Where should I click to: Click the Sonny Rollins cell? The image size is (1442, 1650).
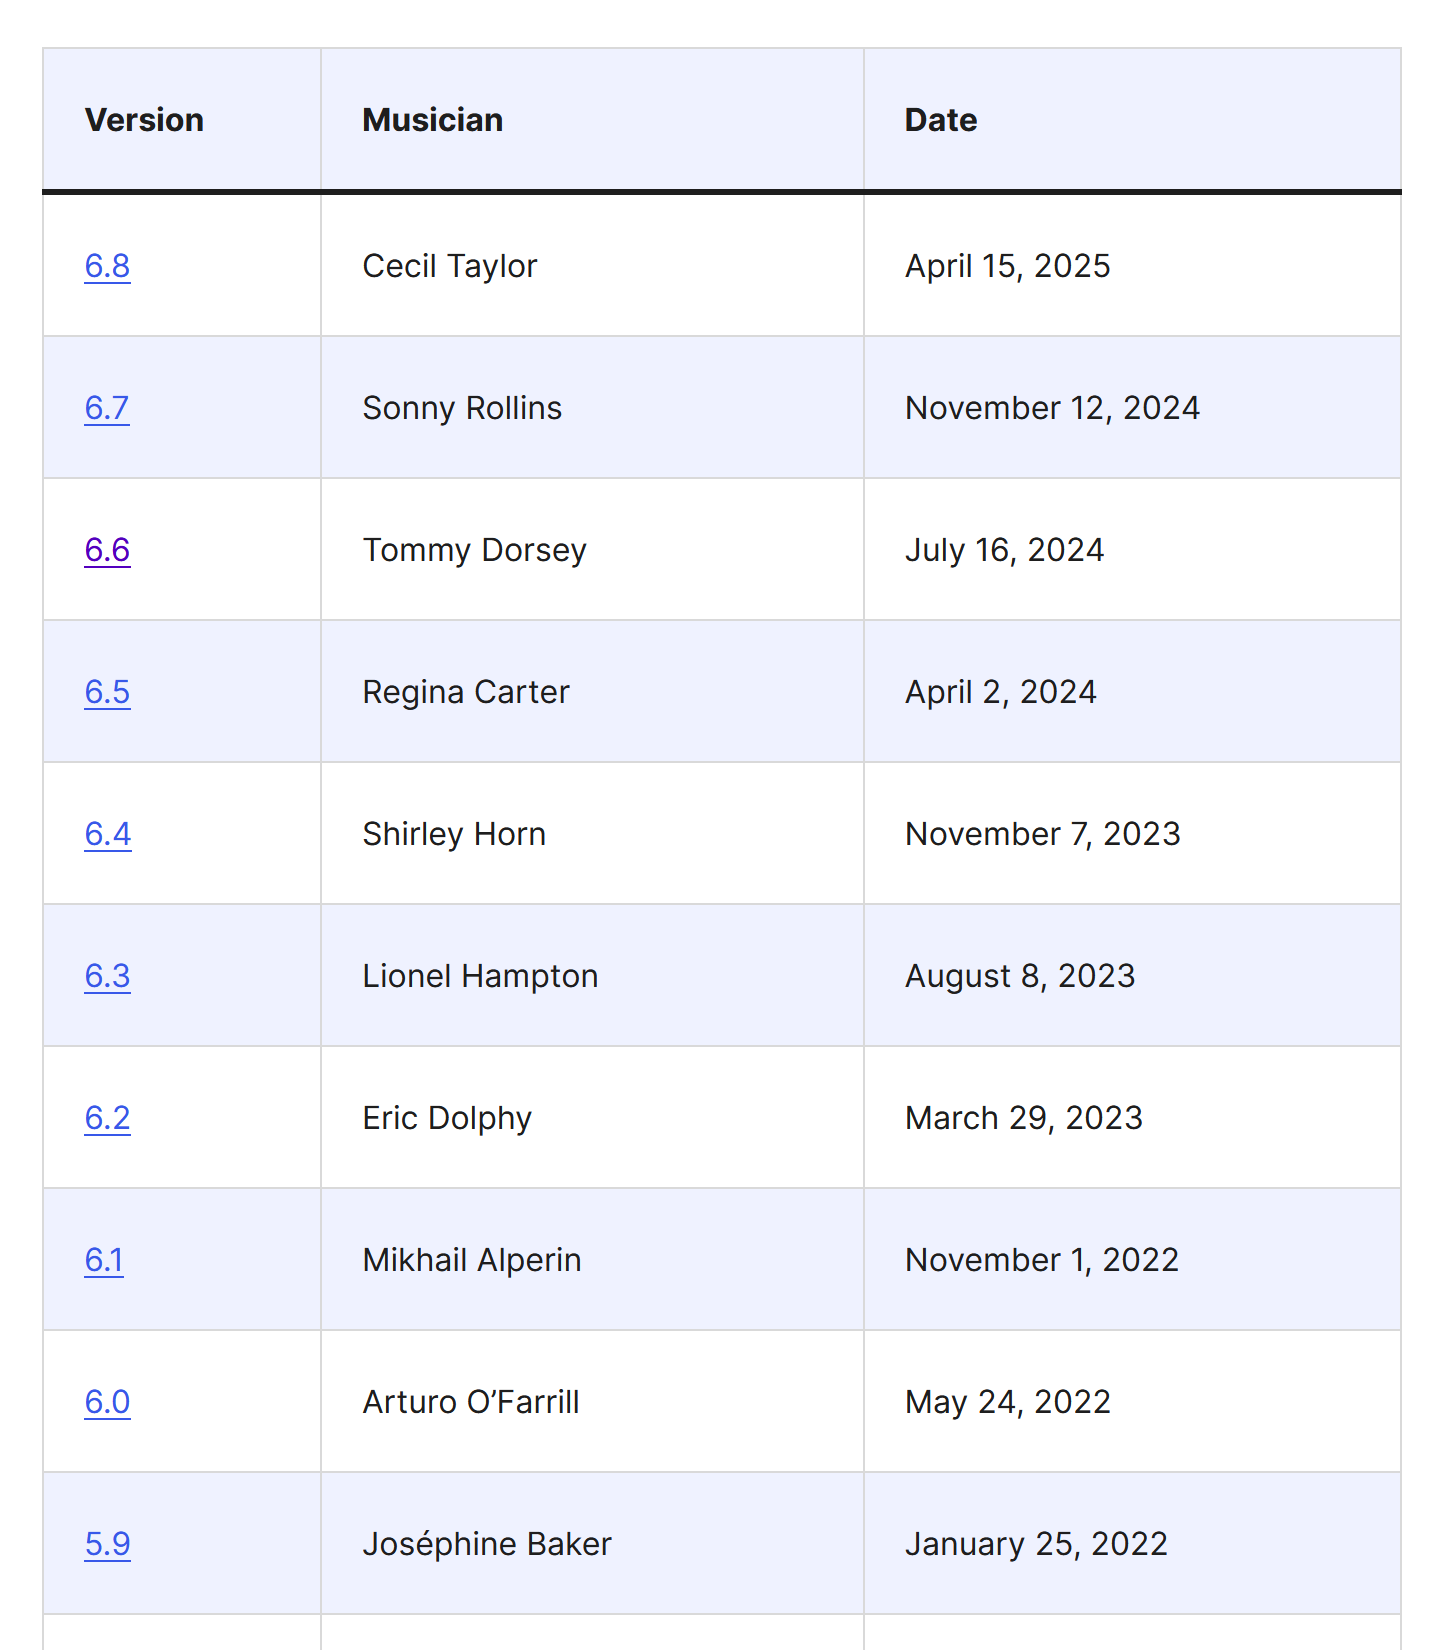[592, 408]
